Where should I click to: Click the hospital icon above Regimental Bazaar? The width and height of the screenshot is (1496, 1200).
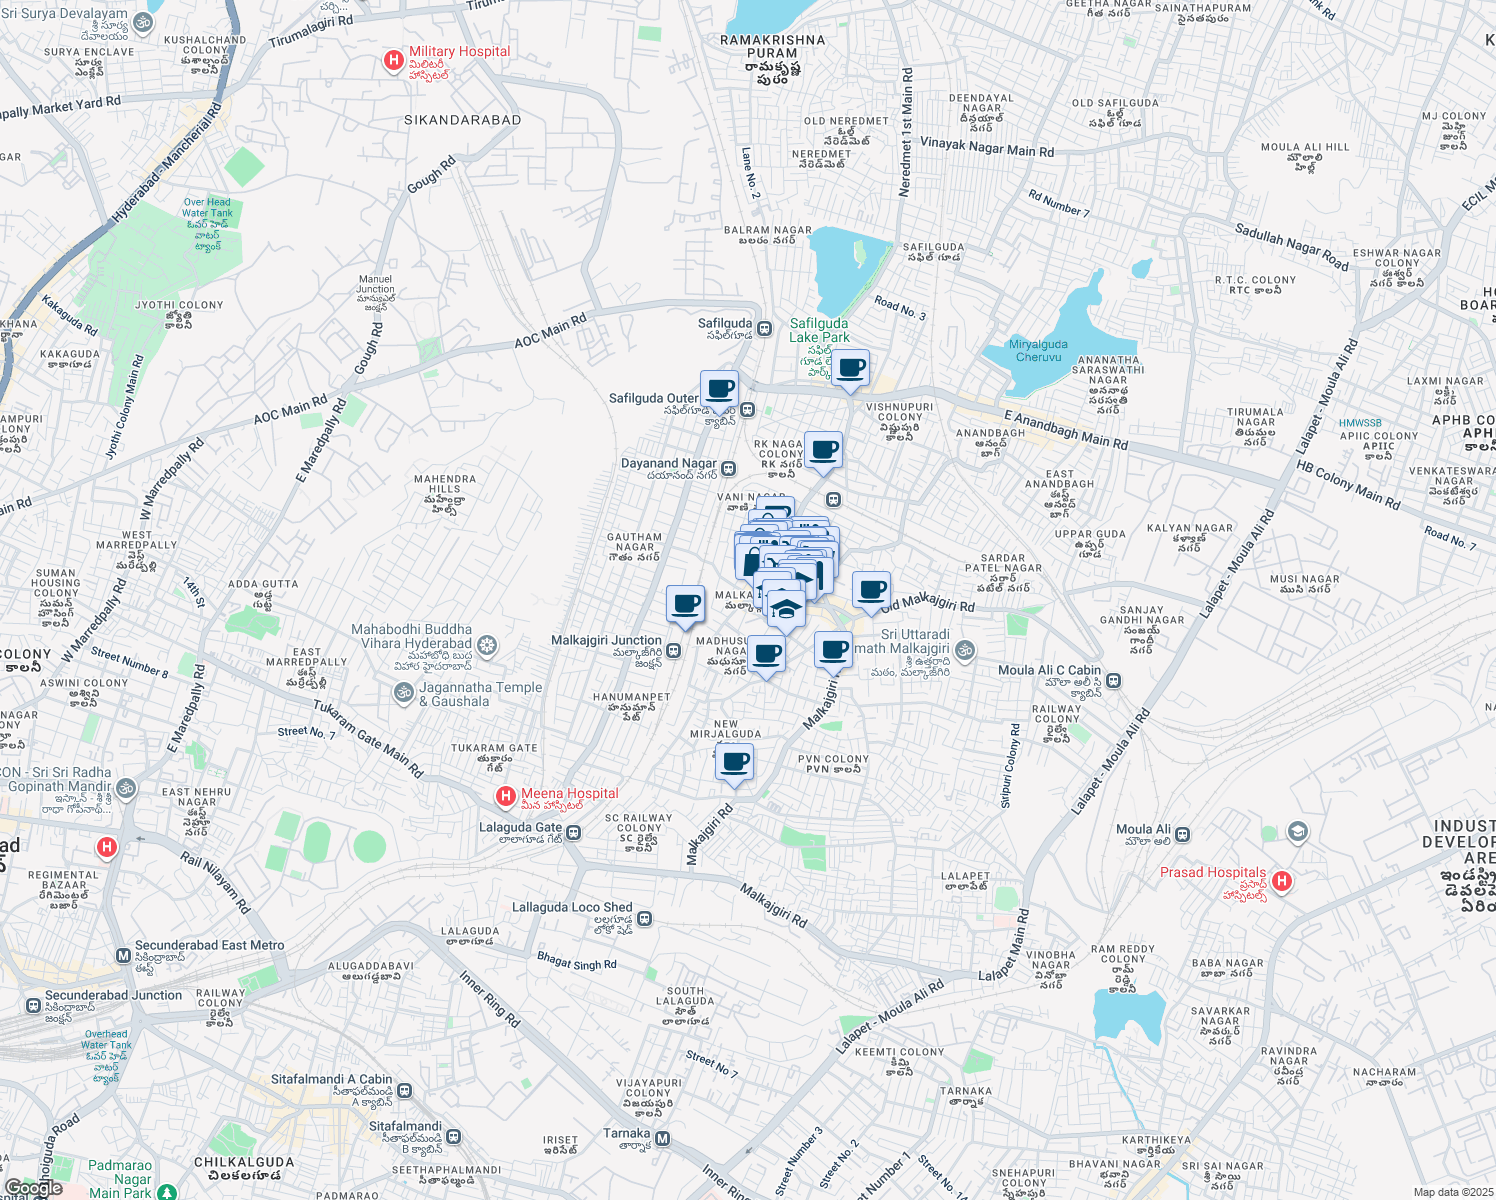(107, 848)
